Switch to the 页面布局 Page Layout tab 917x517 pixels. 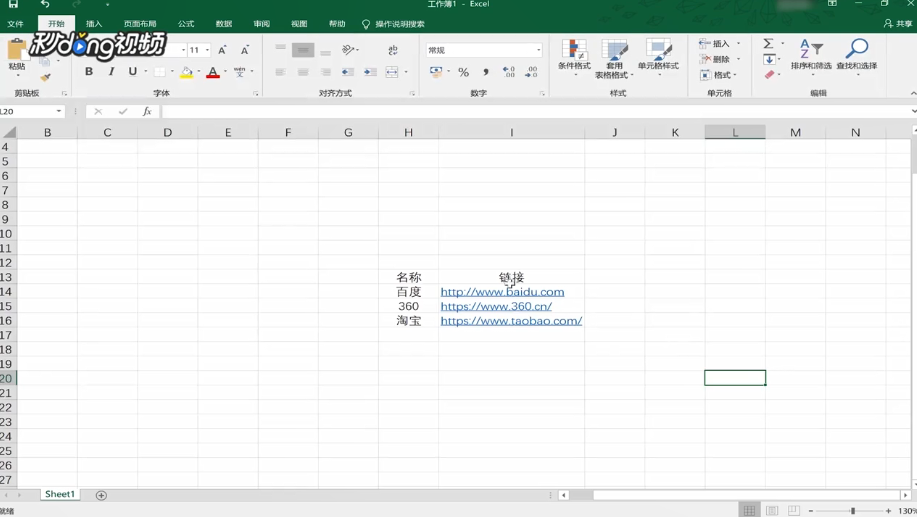(x=140, y=24)
